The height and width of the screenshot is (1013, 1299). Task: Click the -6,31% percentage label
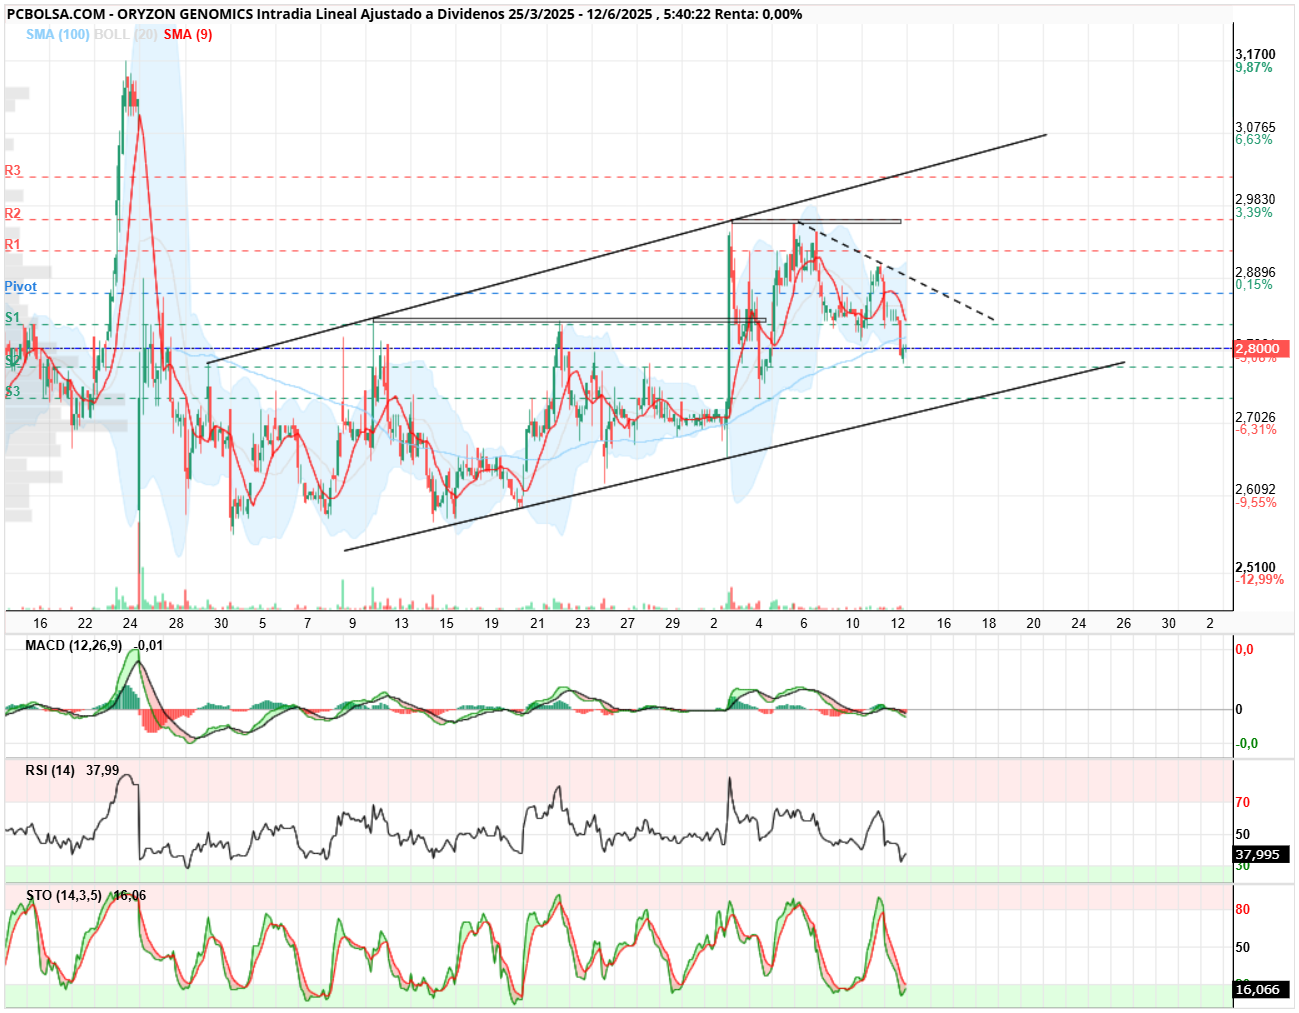(1256, 430)
